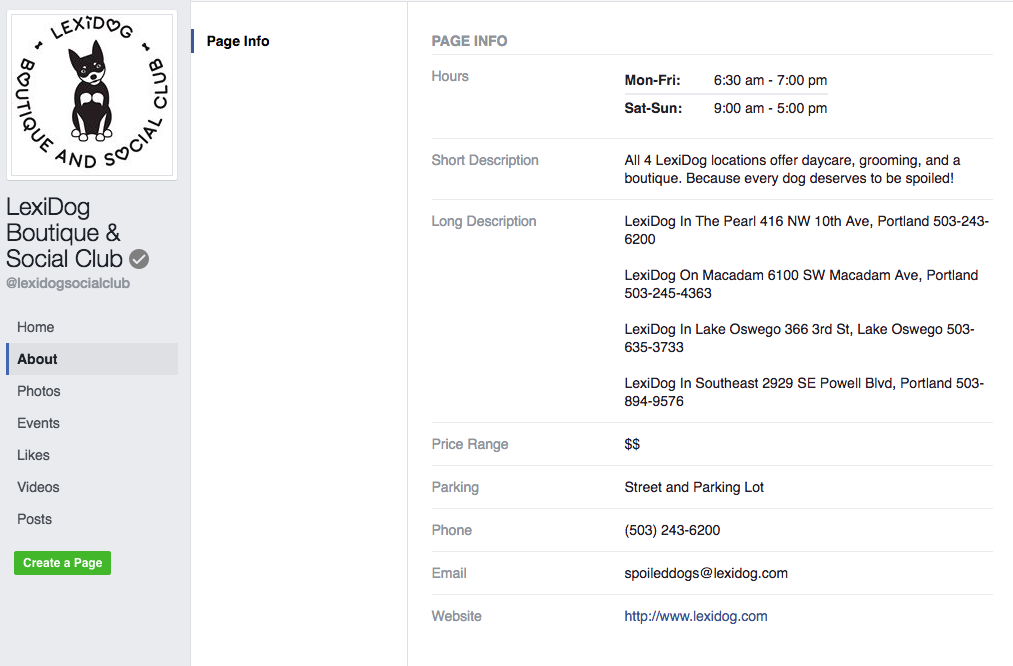Click the LexiDog On Macadam address

(x=801, y=284)
